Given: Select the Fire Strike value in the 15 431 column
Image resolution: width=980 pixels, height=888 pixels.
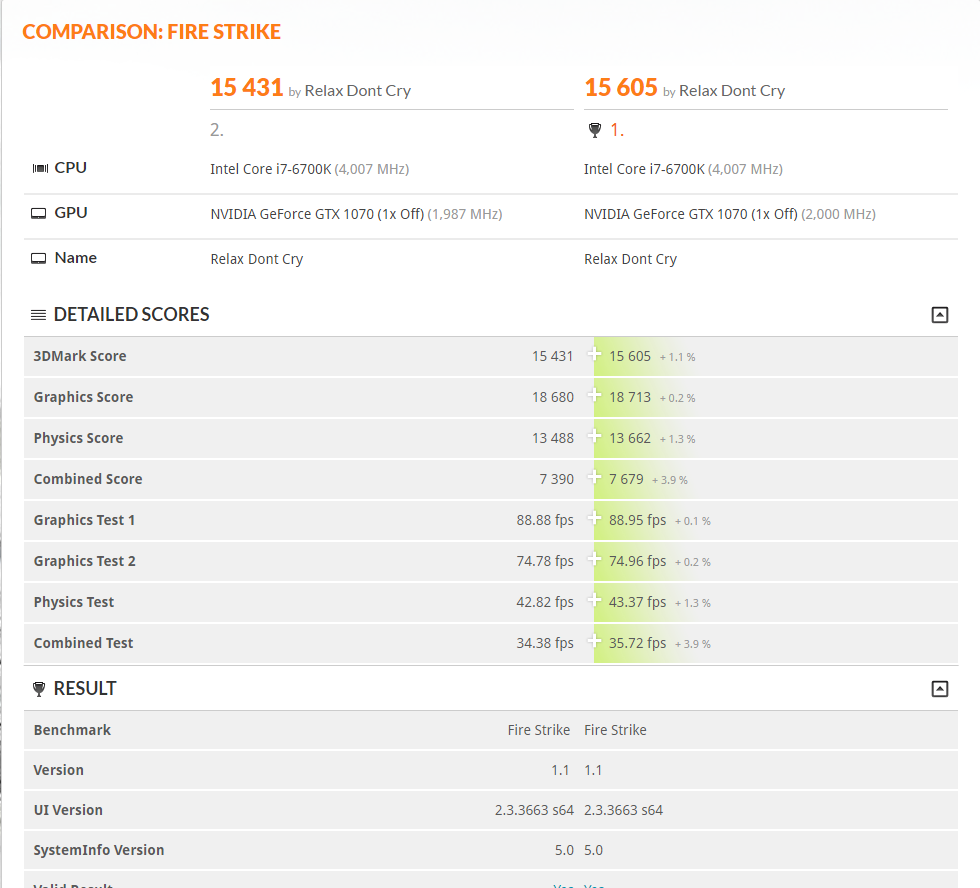Looking at the screenshot, I should (539, 730).
